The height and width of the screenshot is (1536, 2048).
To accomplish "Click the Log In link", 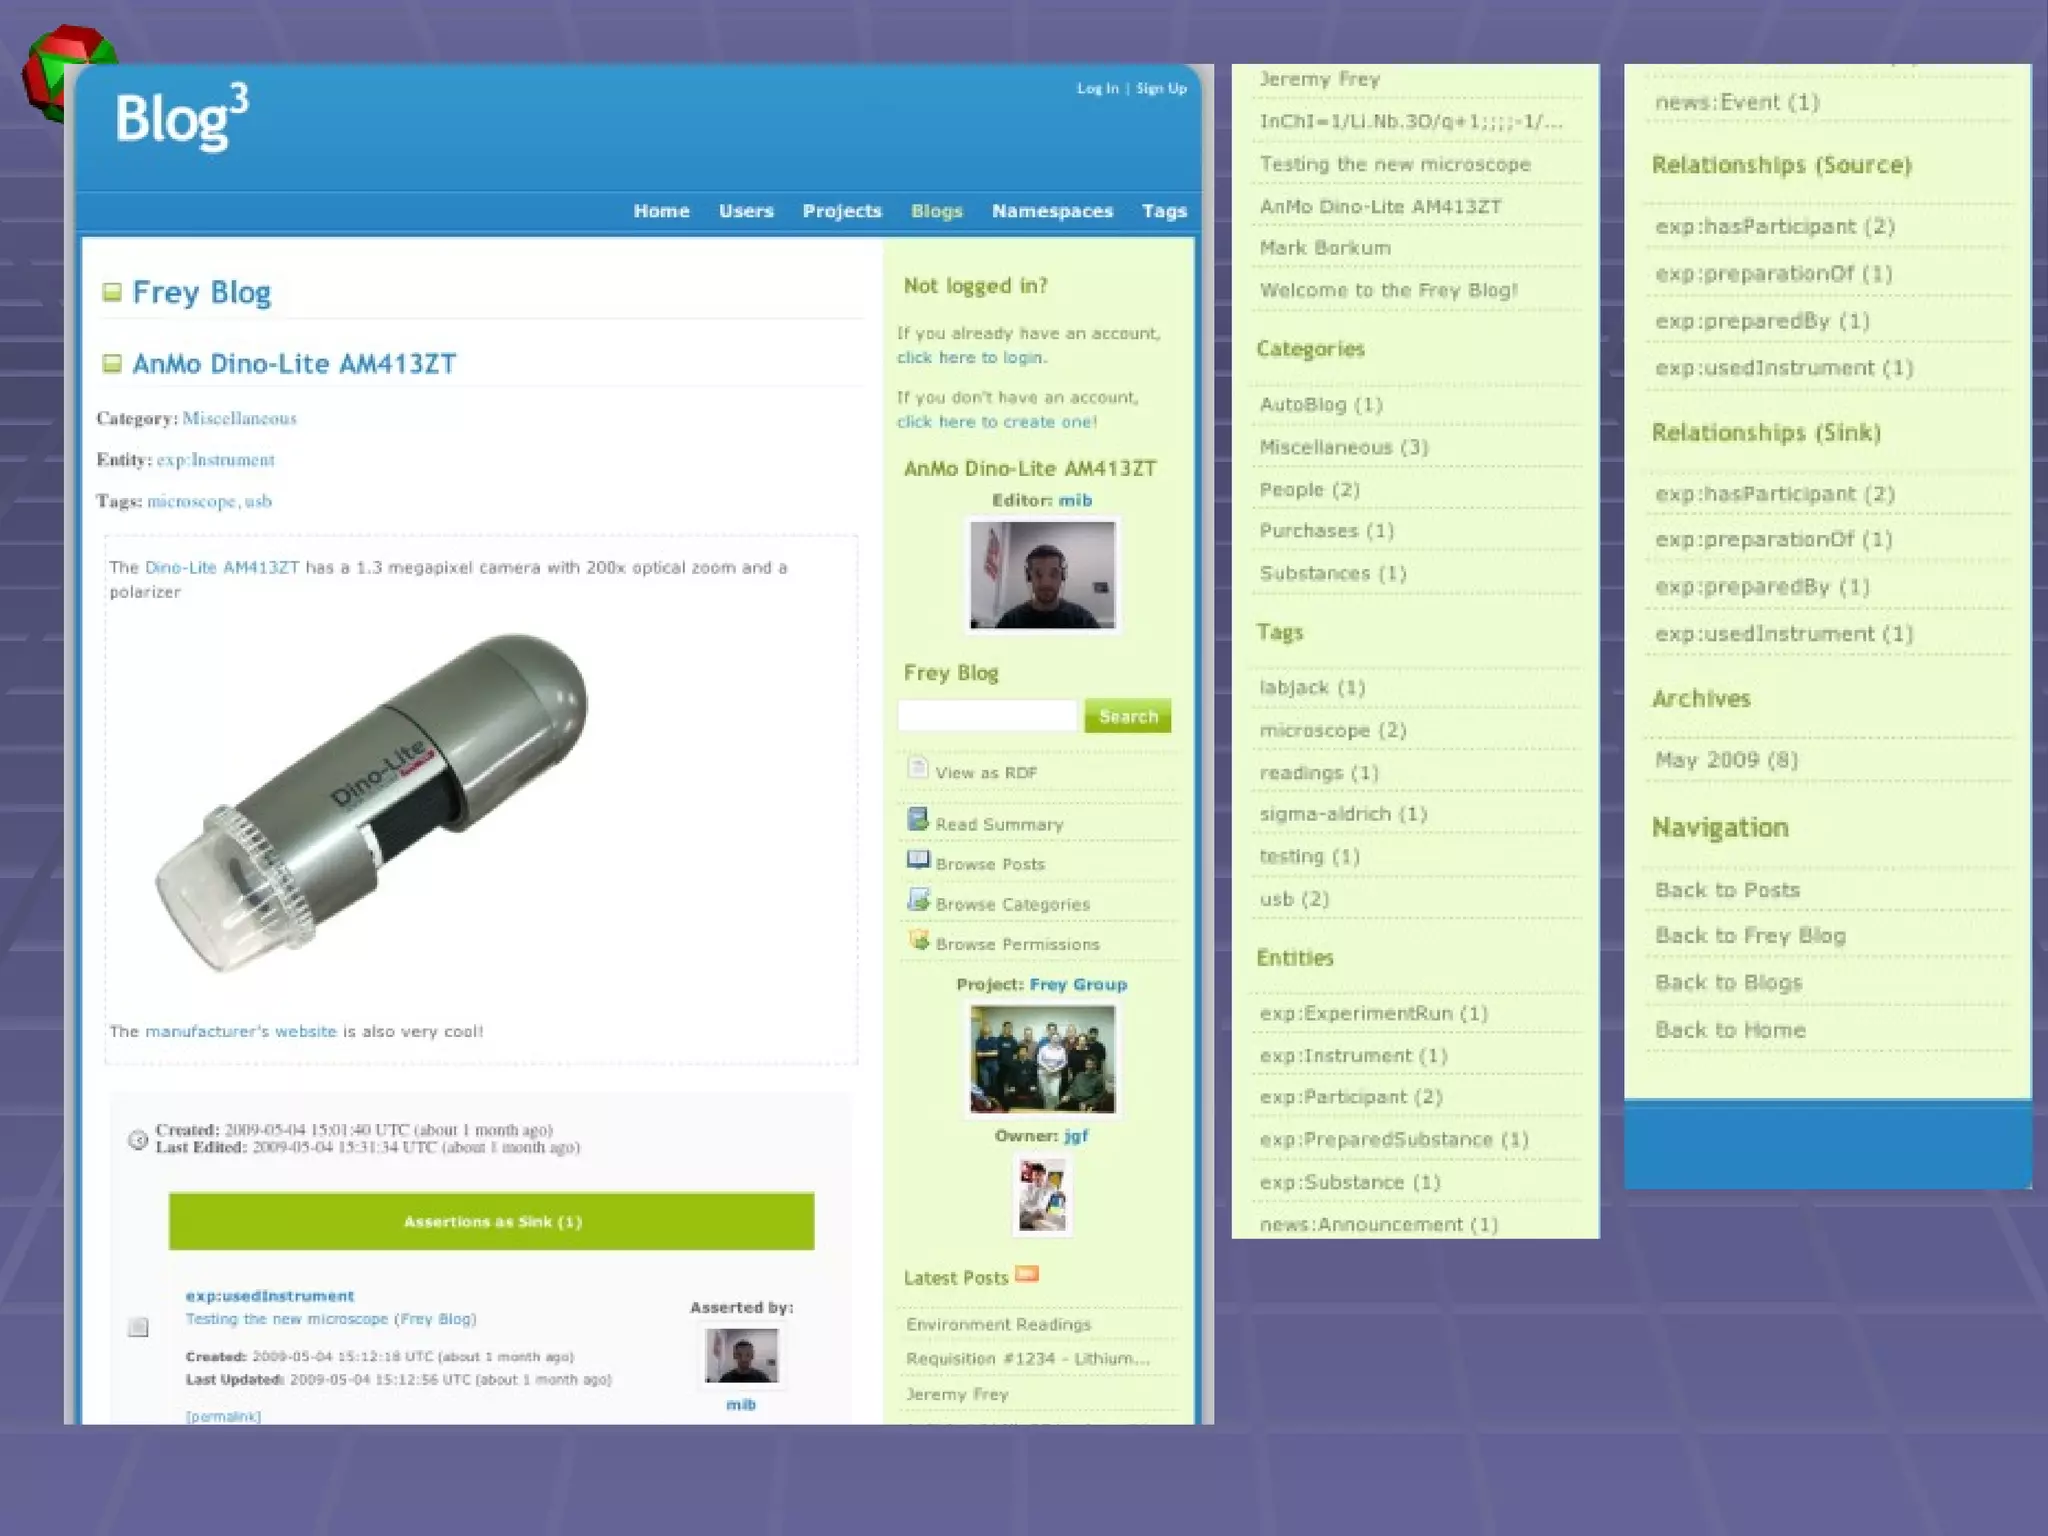I will click(1097, 88).
